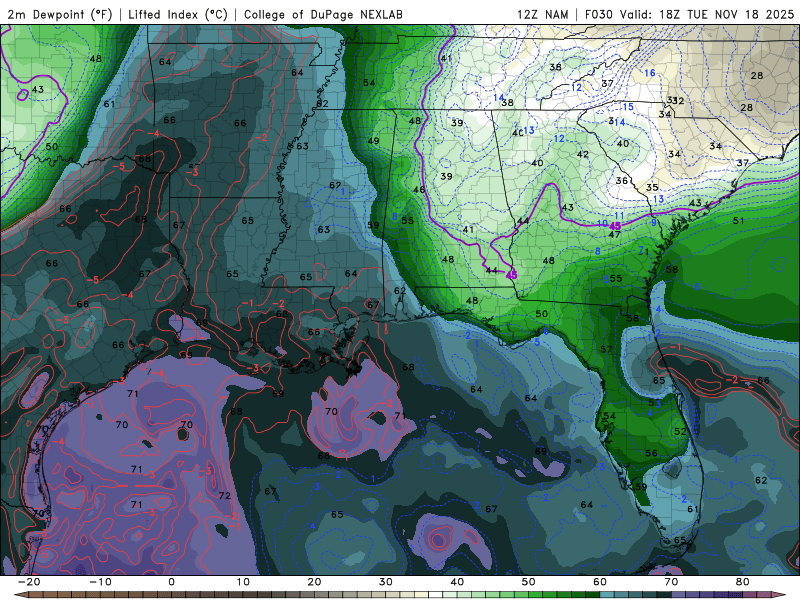The height and width of the screenshot is (600, 800).
Task: Click the 47 dewpoint value below purple 45
Action: click(x=614, y=235)
